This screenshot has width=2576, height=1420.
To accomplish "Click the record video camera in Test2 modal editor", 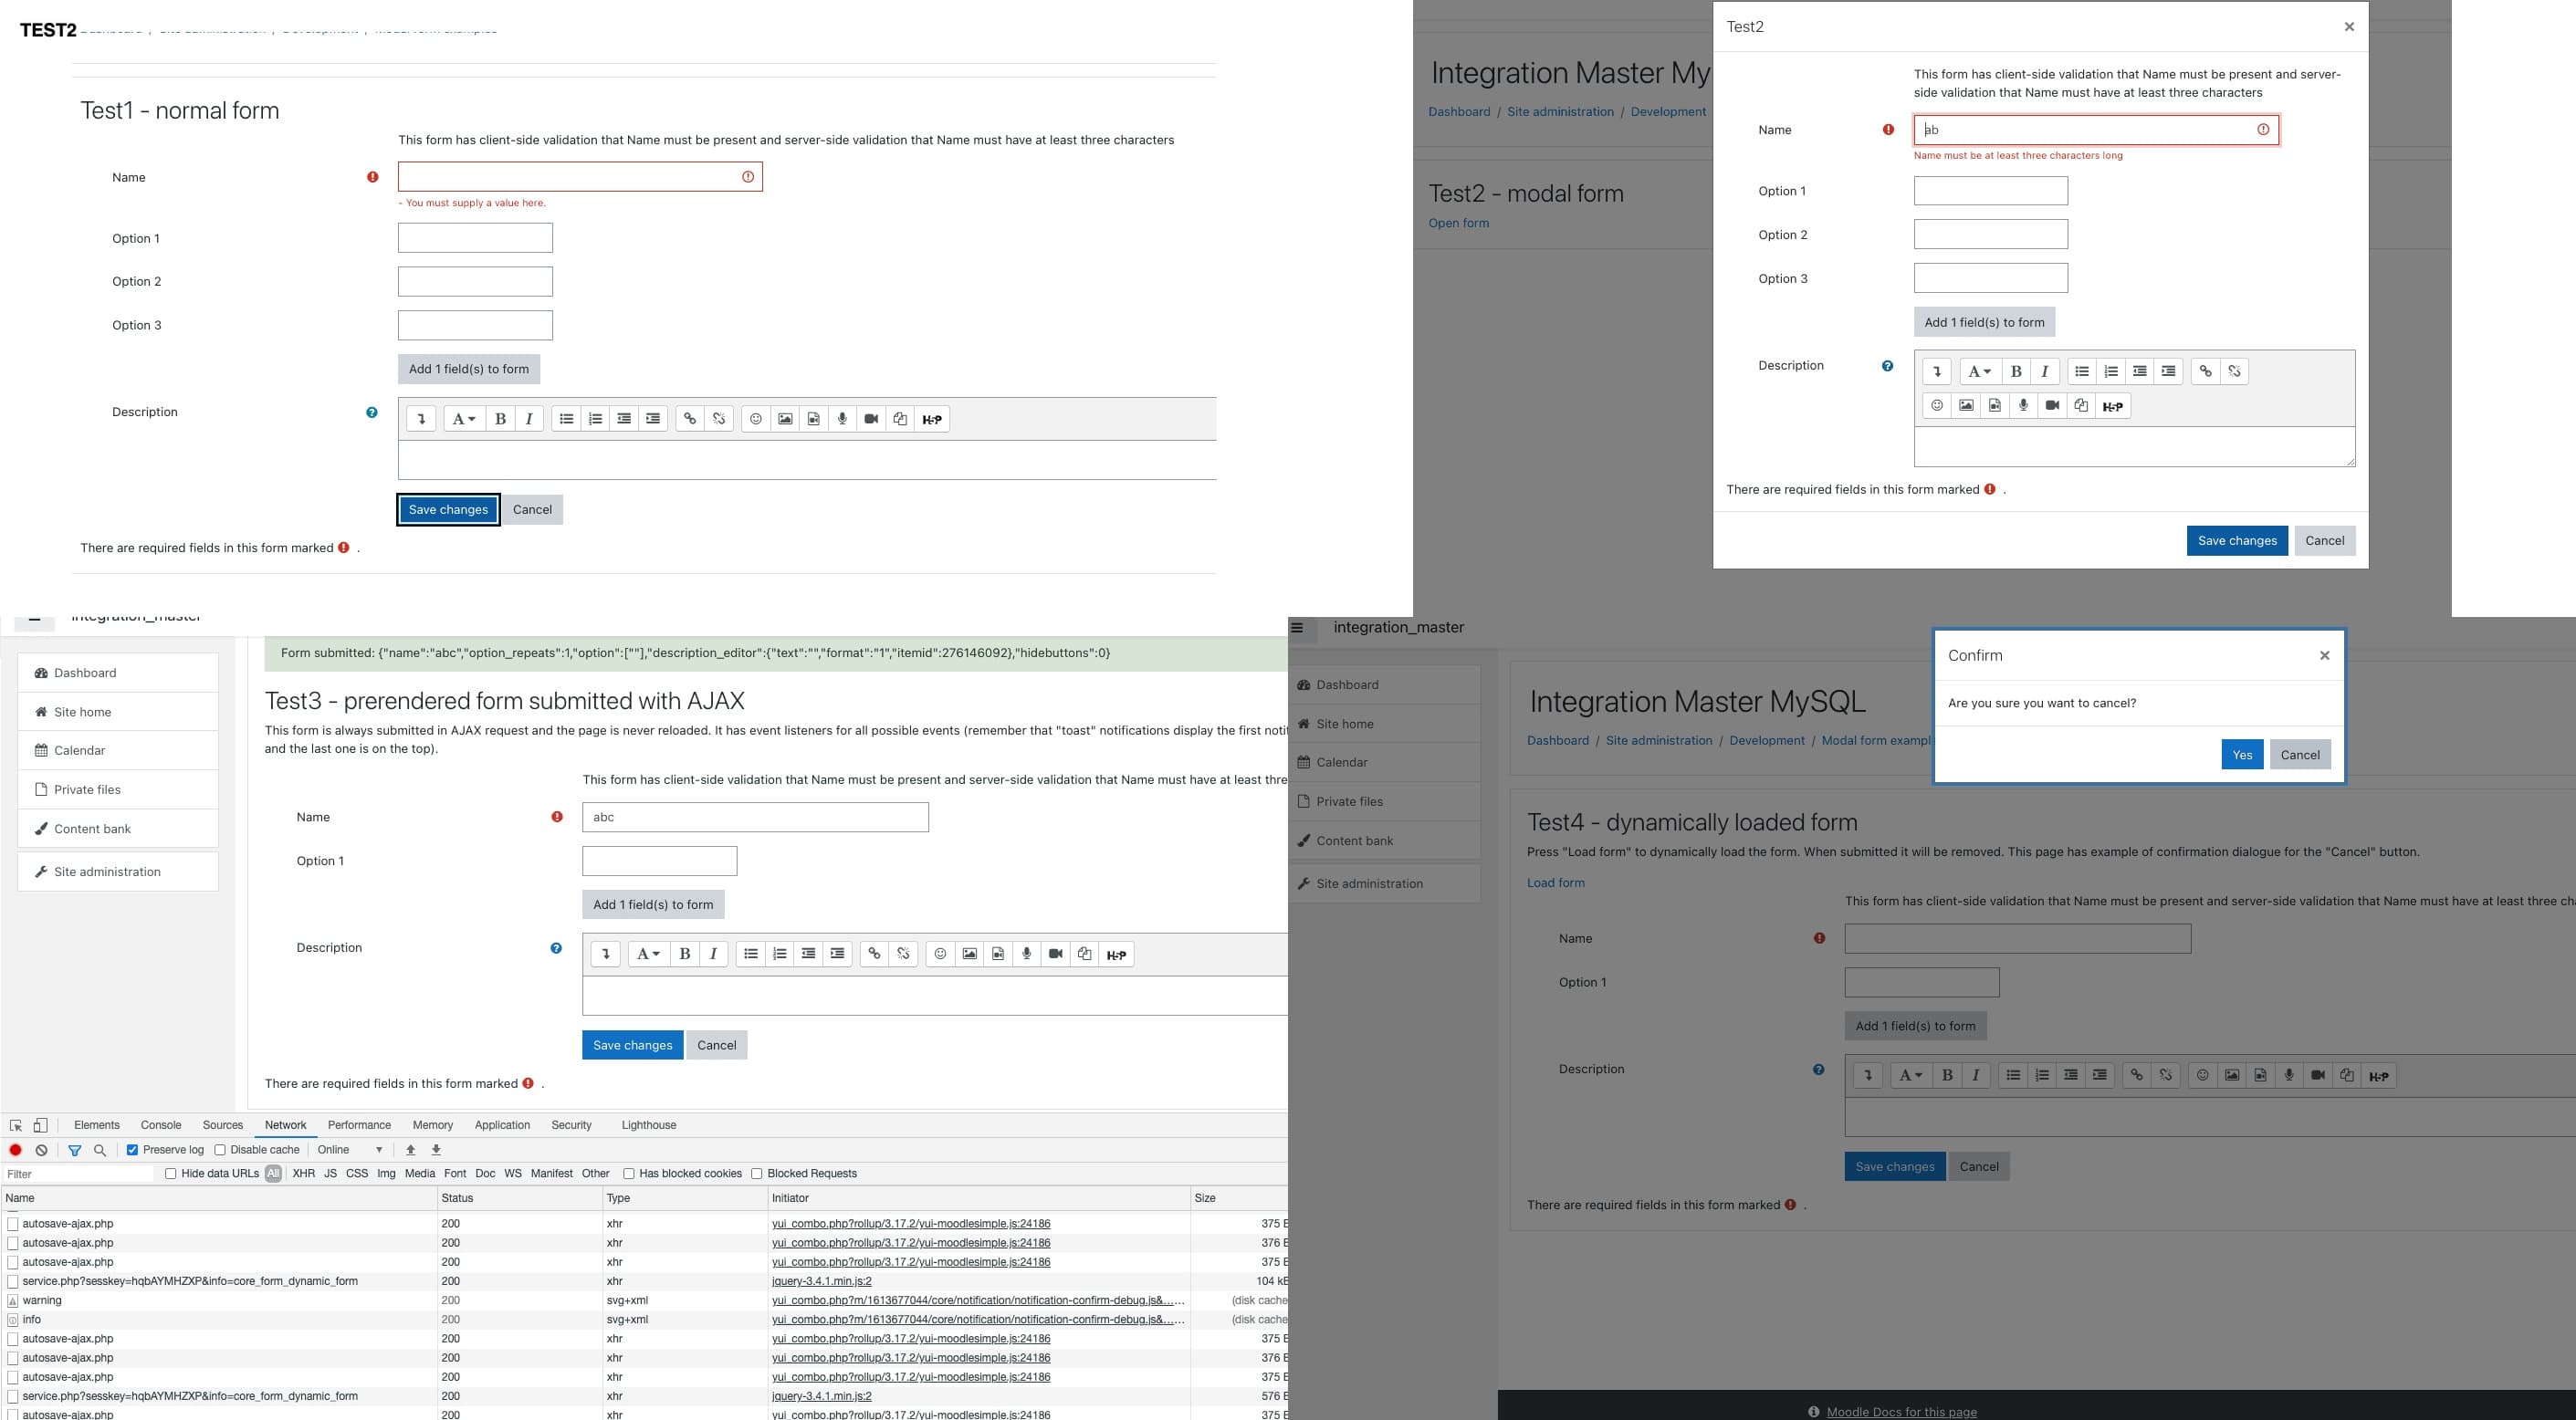I will click(2052, 405).
